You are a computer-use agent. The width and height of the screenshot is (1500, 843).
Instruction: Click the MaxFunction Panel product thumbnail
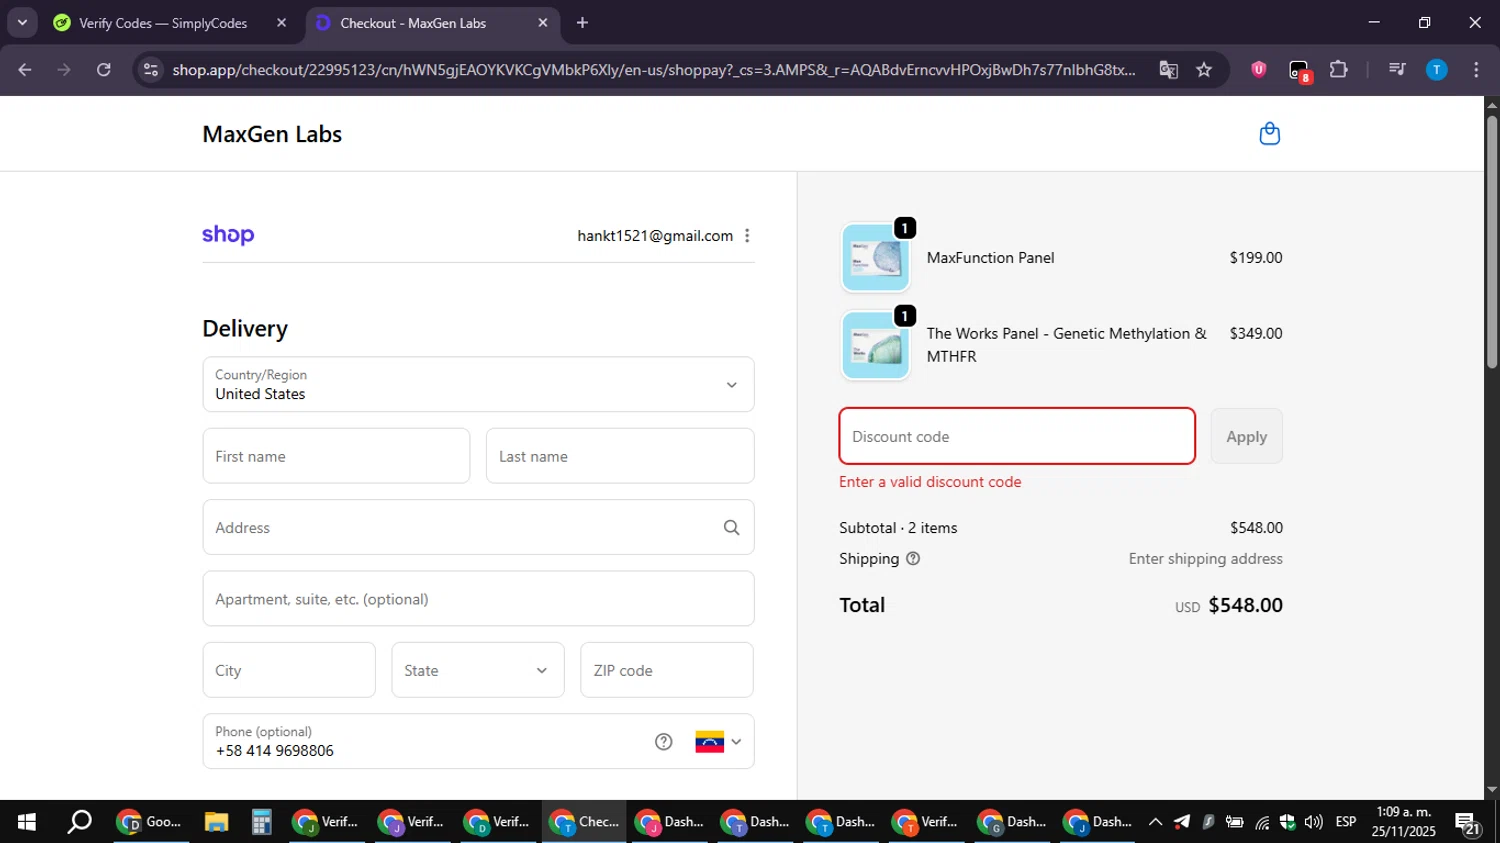tap(875, 258)
